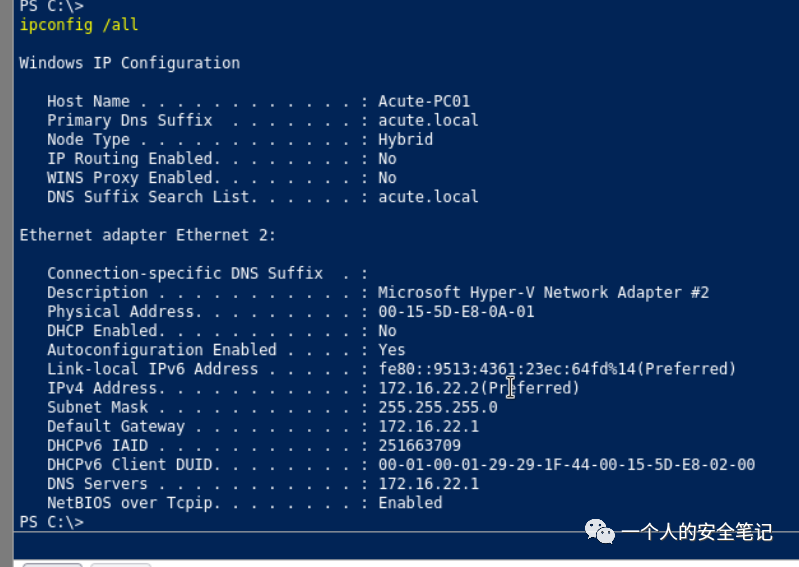
Task: Click the Windows IP Configuration heading
Action: (x=130, y=63)
